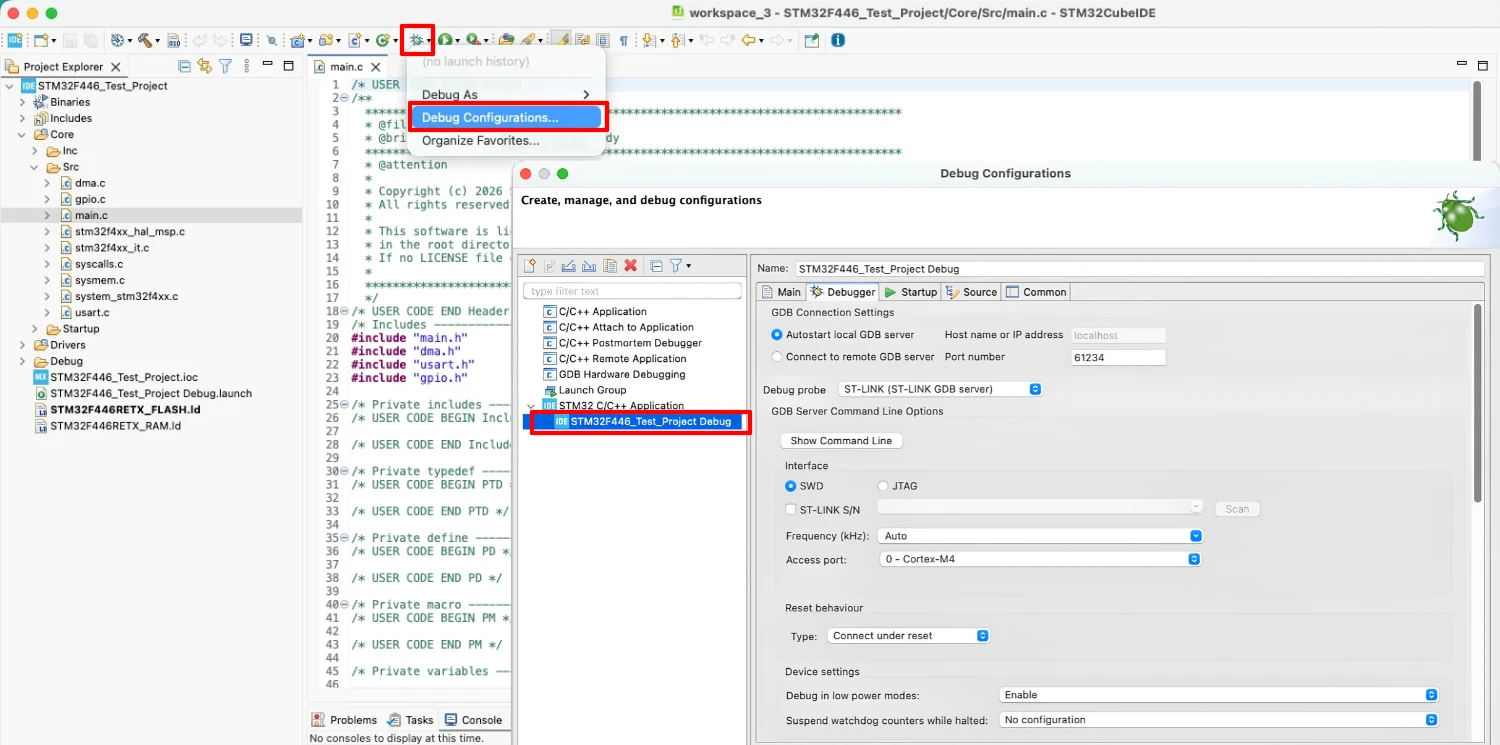The image size is (1500, 745).
Task: Open Debug in low power modes dropdown
Action: coord(1218,694)
